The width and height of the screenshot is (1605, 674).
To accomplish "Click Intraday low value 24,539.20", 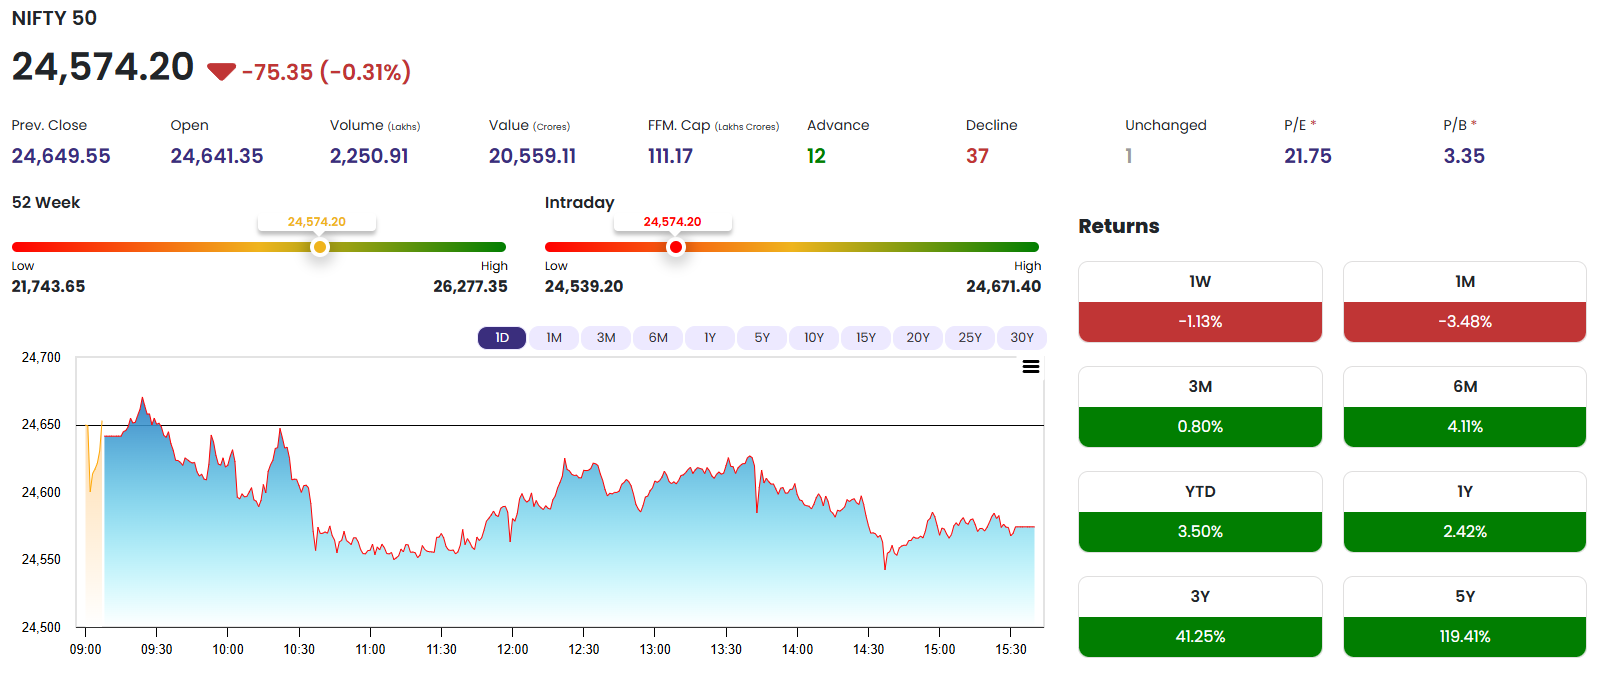I will click(584, 286).
